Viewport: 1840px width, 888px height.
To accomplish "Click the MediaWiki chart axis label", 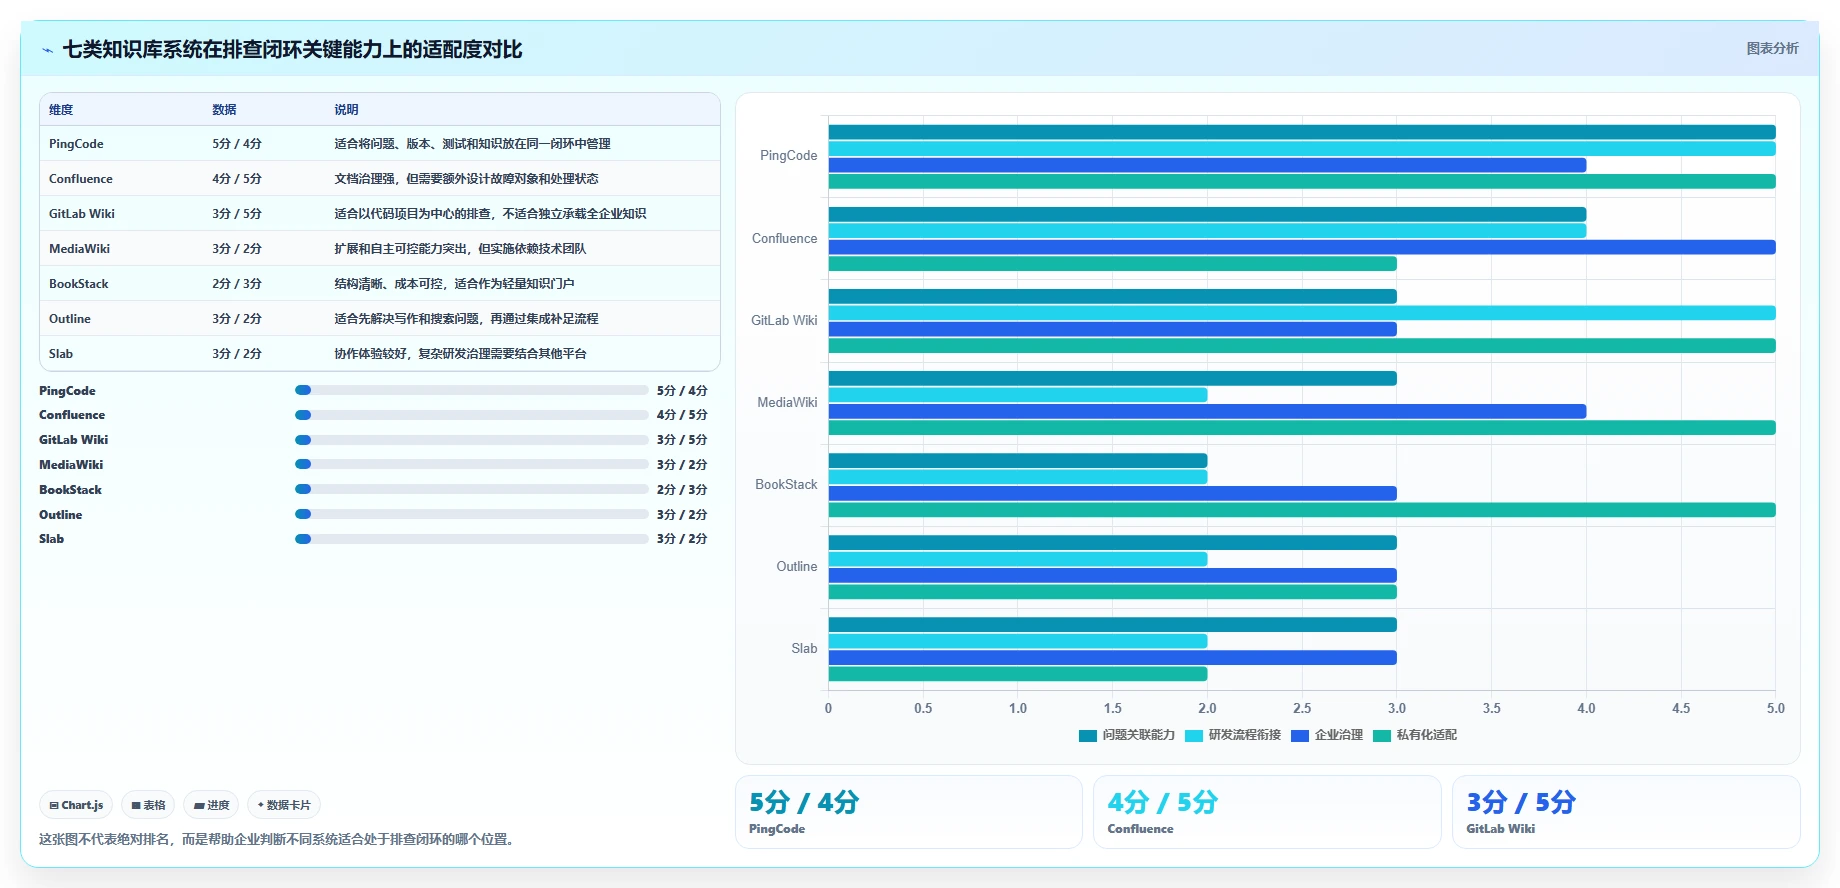I will point(787,403).
